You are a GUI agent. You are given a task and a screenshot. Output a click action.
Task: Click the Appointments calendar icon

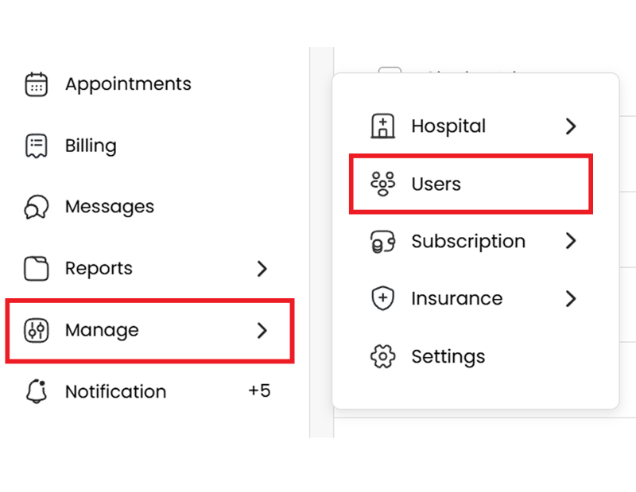pos(36,84)
